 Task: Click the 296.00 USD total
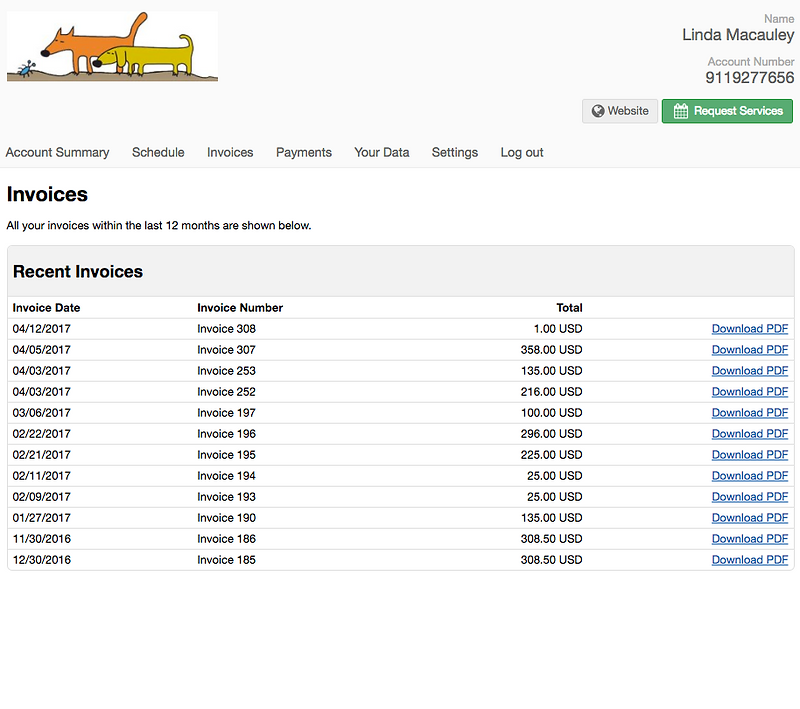coord(552,434)
